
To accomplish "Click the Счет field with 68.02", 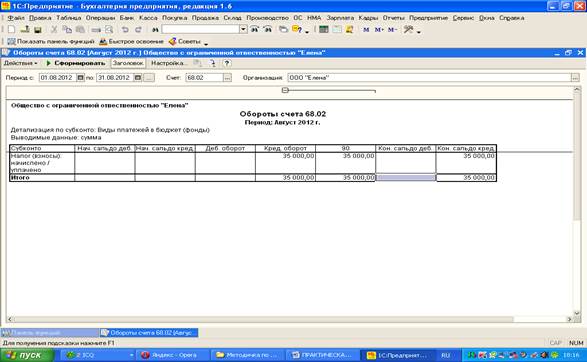I will coord(204,77).
